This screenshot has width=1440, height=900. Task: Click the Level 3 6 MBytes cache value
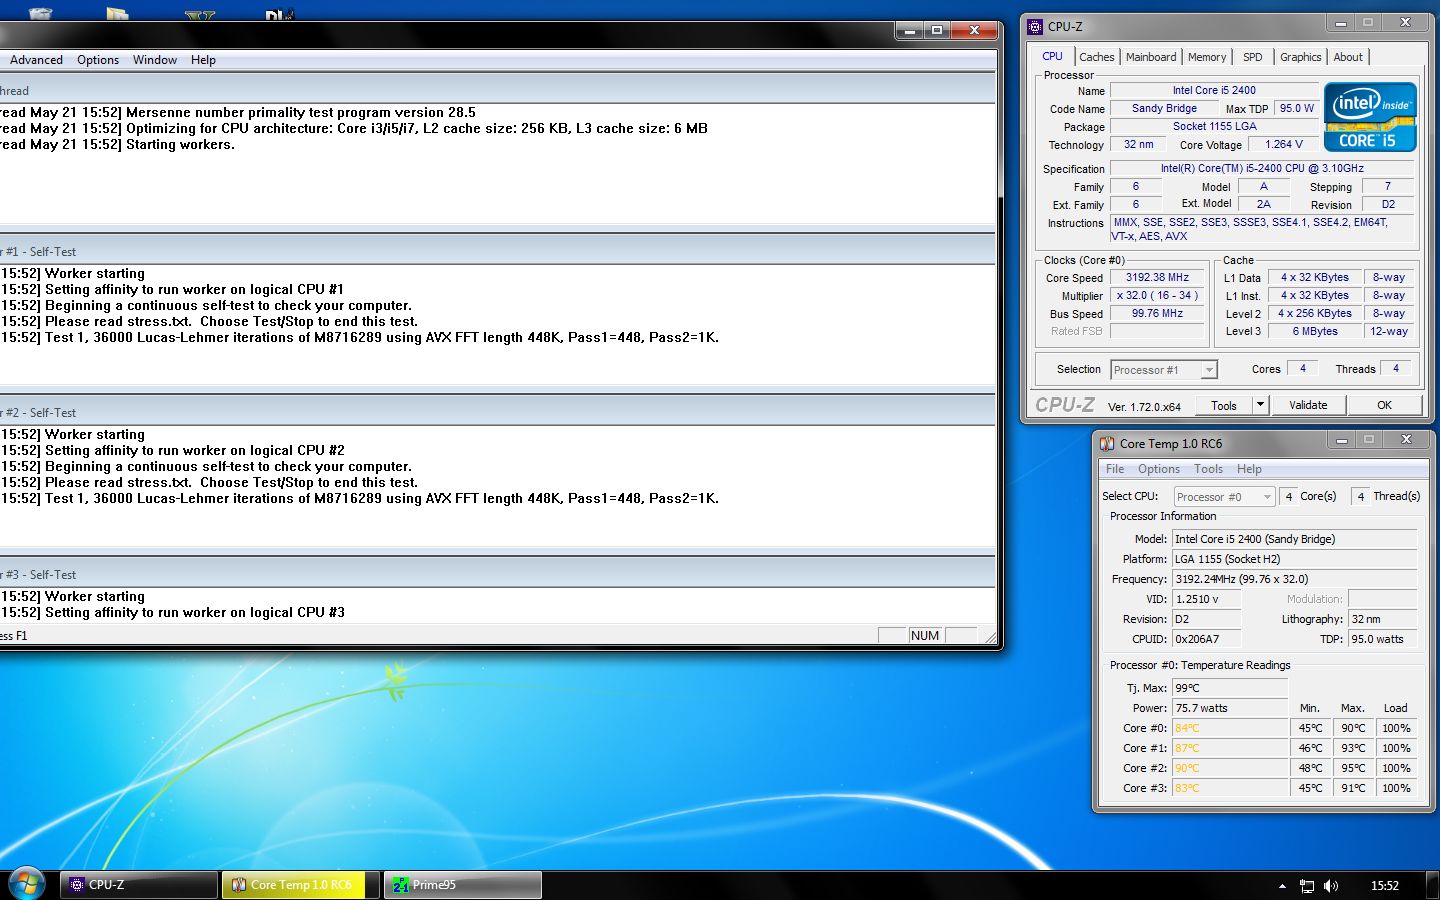[1314, 332]
